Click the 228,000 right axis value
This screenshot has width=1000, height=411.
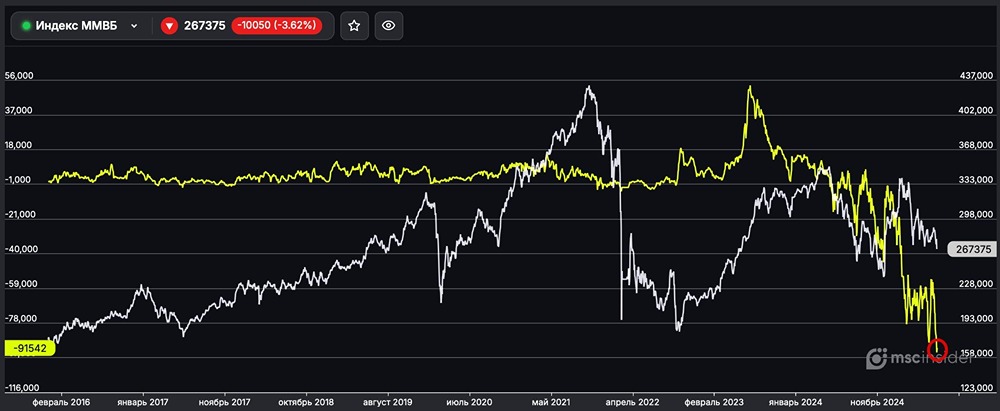pyautogui.click(x=977, y=284)
